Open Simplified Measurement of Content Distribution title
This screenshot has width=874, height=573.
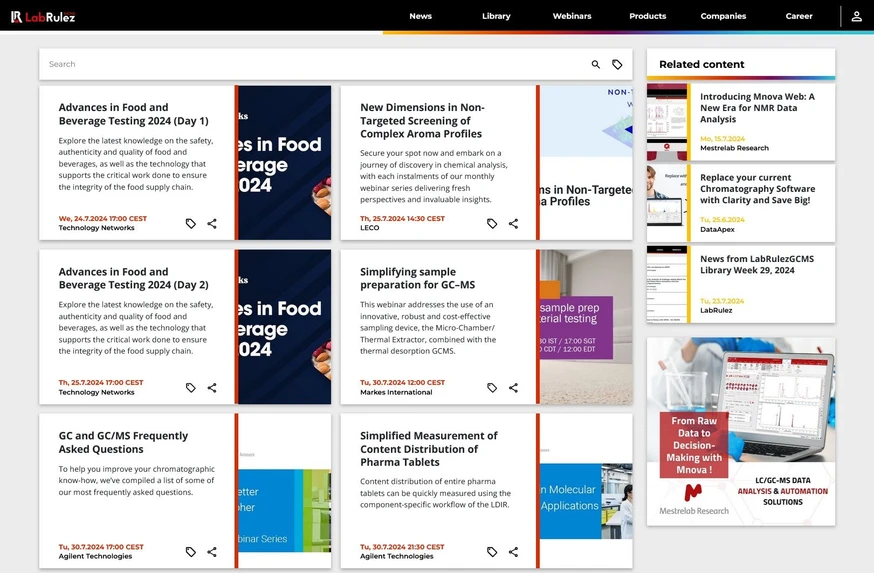(429, 449)
